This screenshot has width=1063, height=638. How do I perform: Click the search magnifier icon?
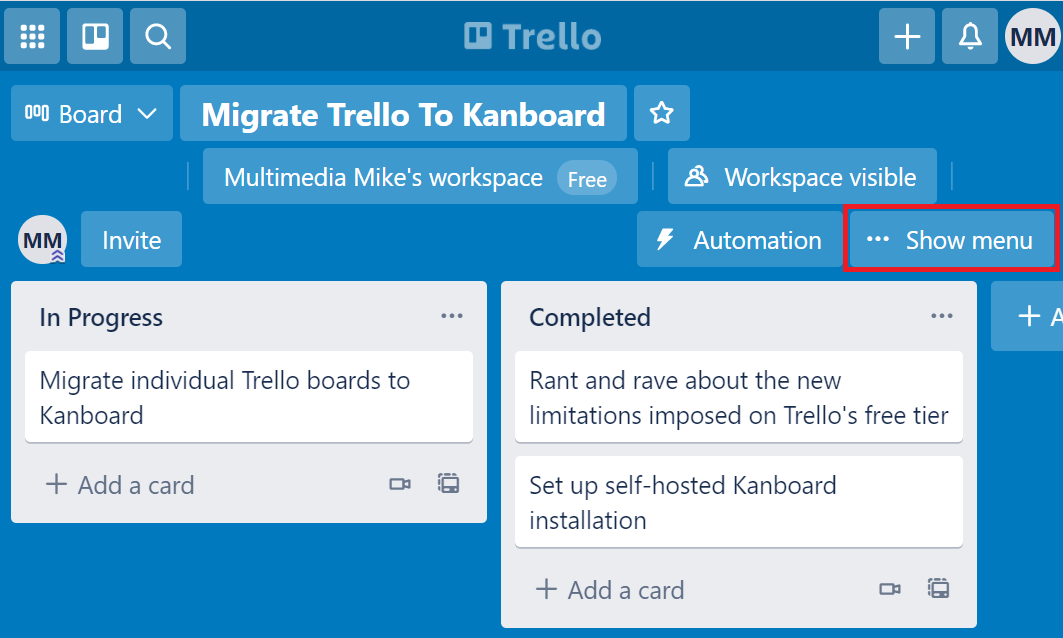(158, 36)
